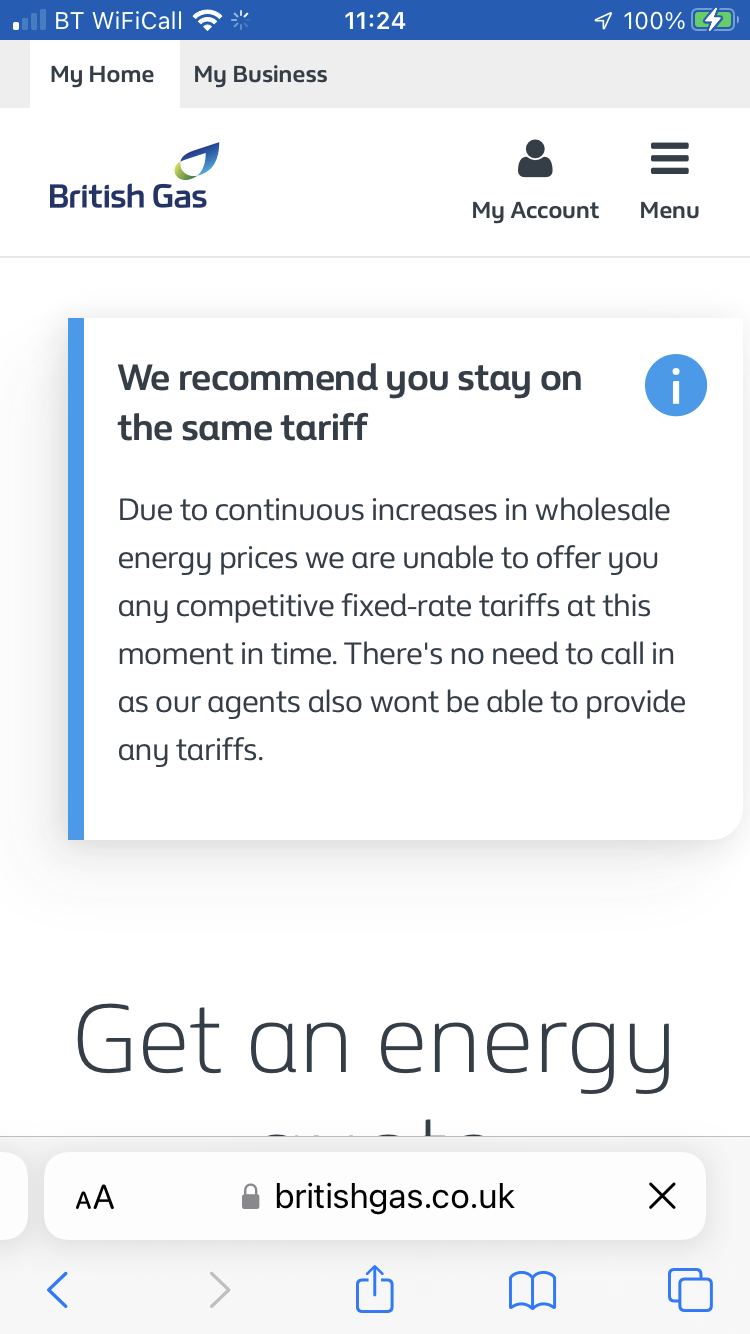Switch to the My Business tab
The image size is (750, 1334).
point(260,74)
